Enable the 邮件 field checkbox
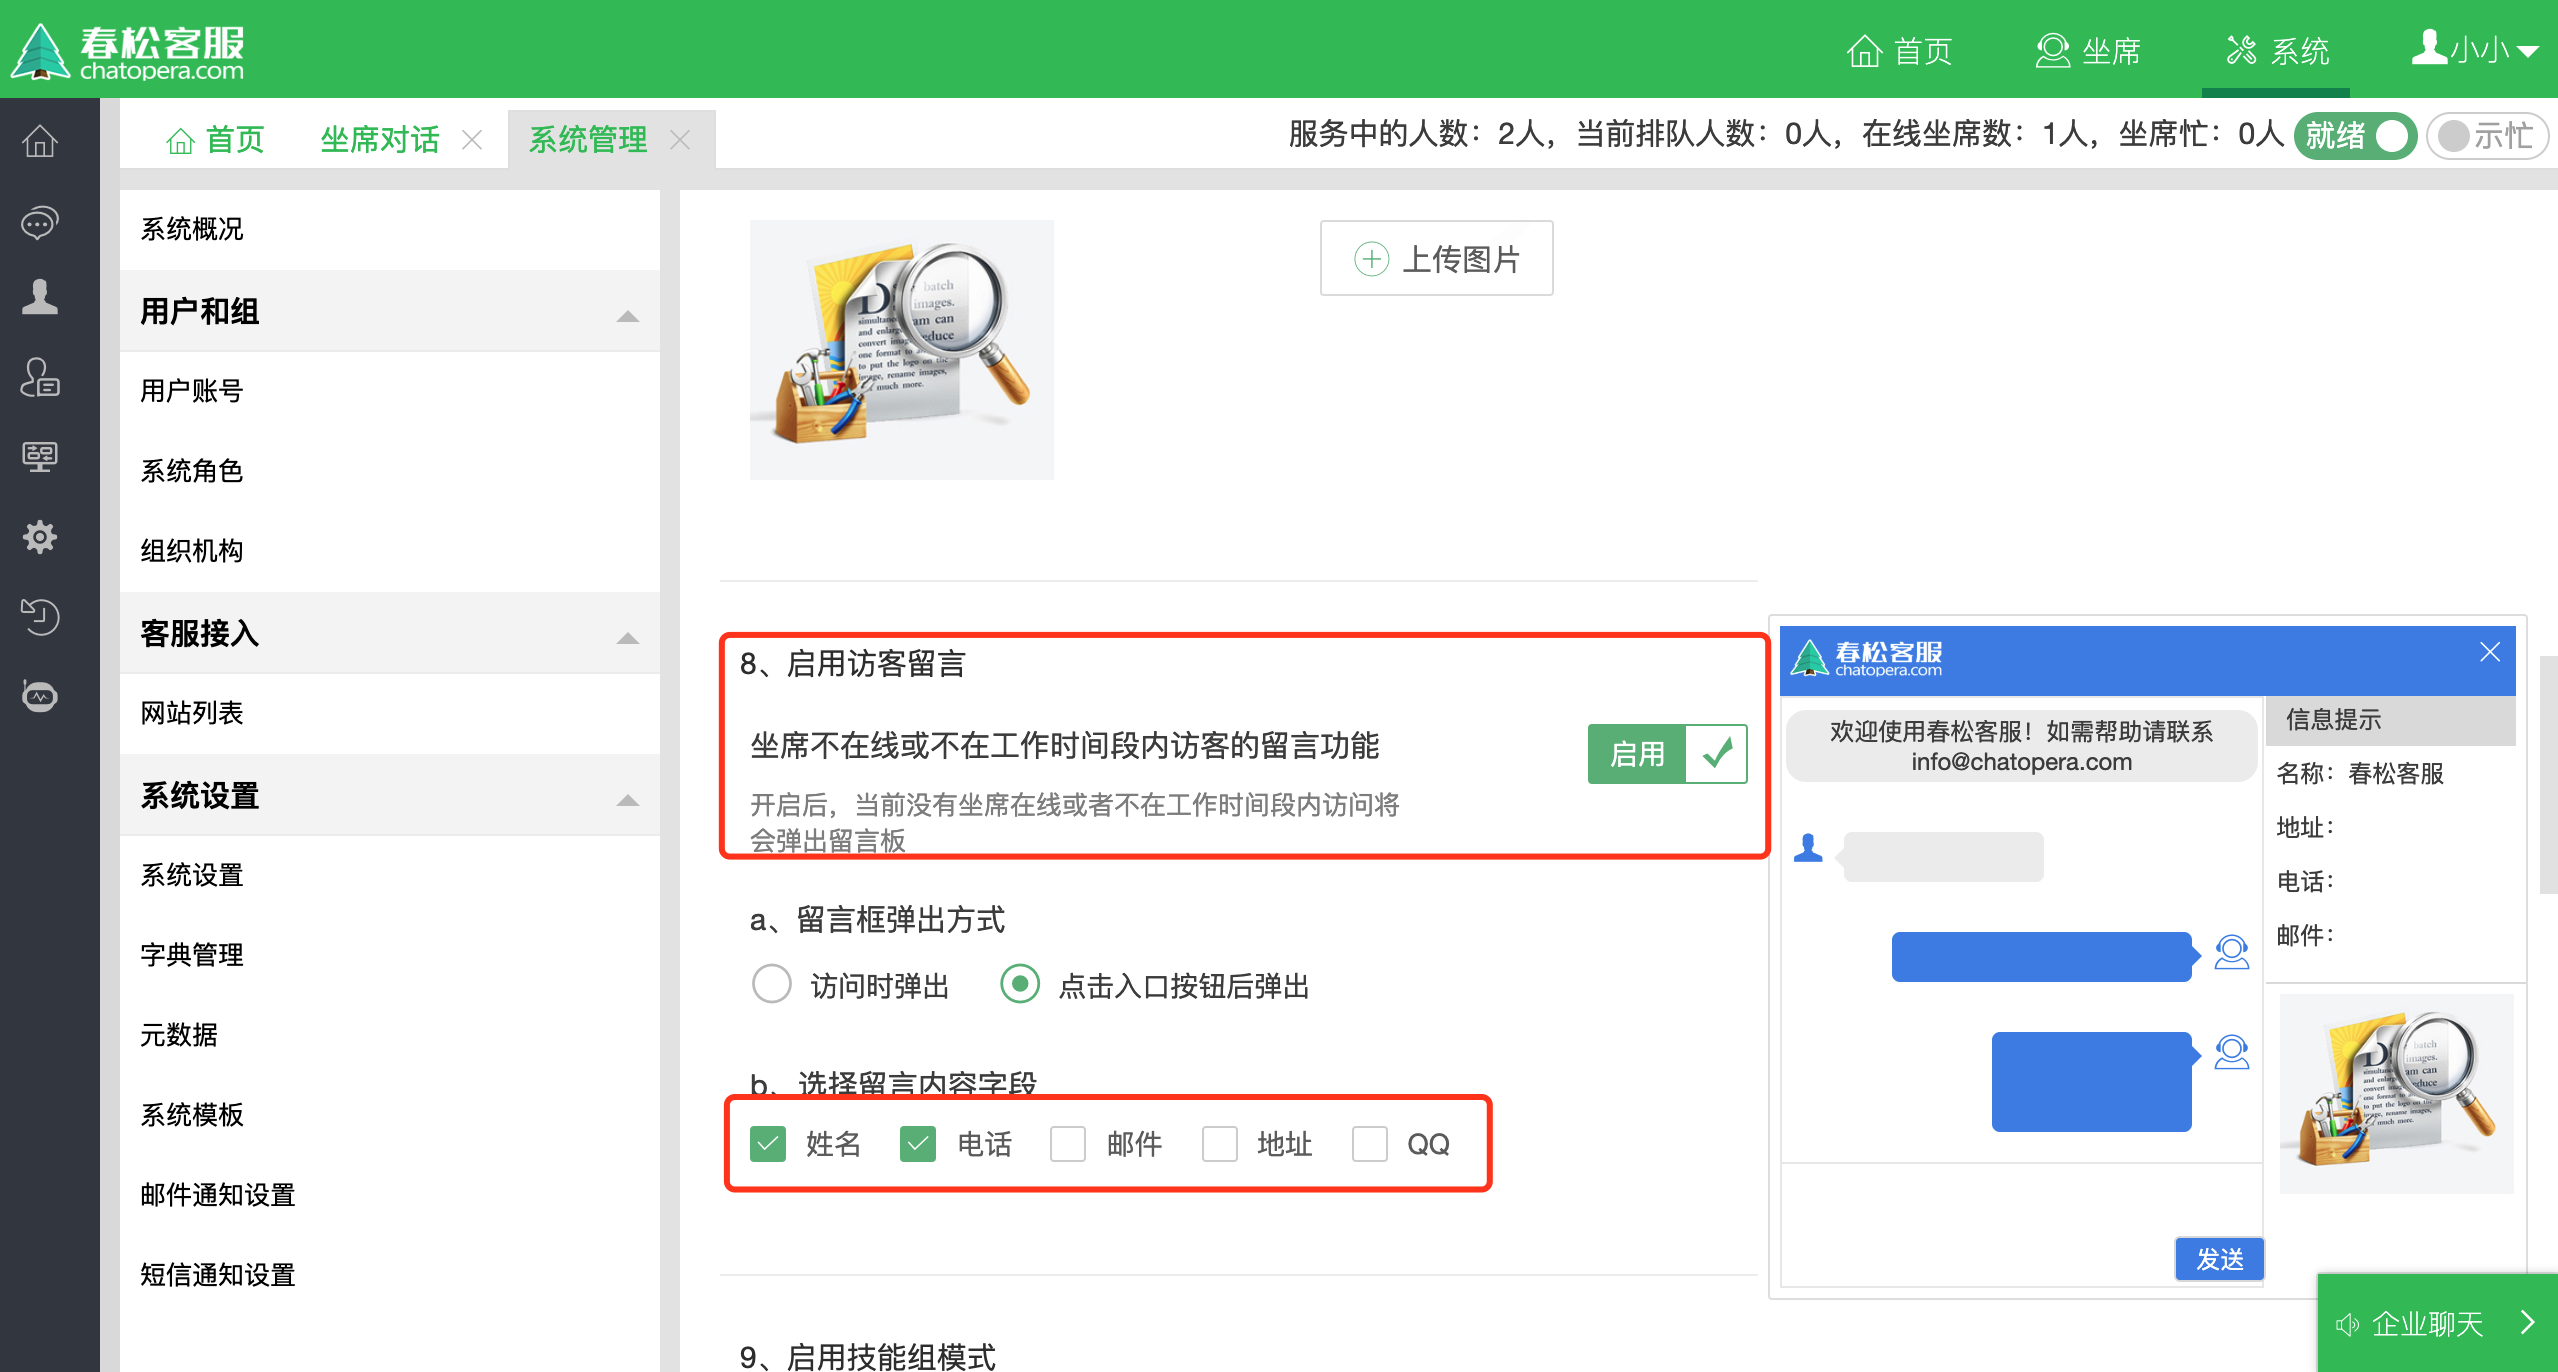 coord(1068,1144)
